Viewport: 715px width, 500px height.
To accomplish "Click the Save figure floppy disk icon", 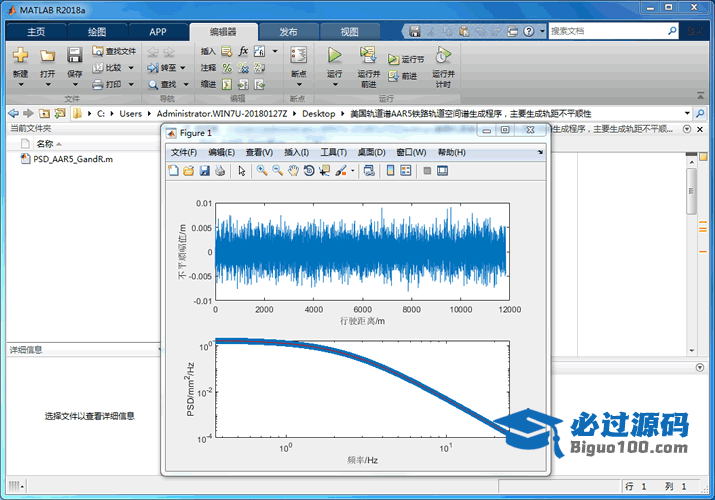I will 204,171.
